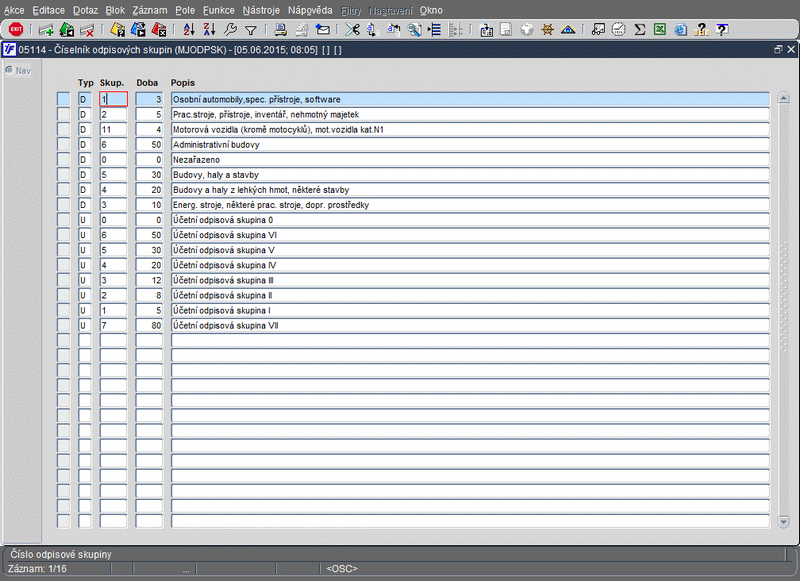Viewport: 800px width, 581px height.
Task: Click the ship wheel icon
Action: (x=547, y=30)
